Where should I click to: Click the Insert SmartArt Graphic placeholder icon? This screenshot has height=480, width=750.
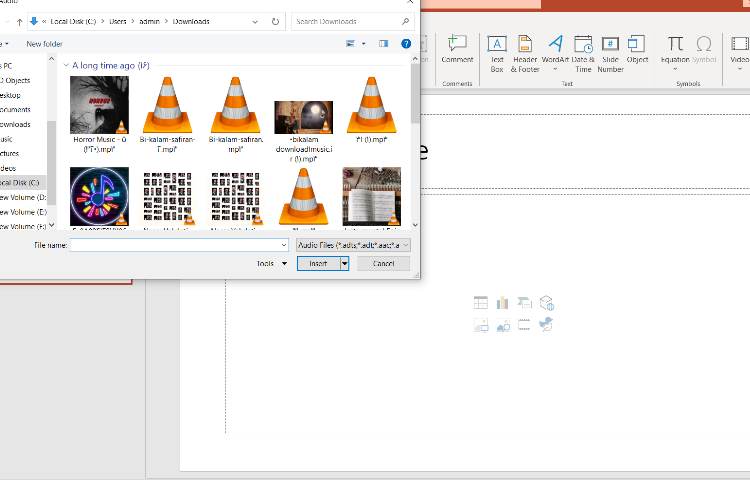coord(524,303)
